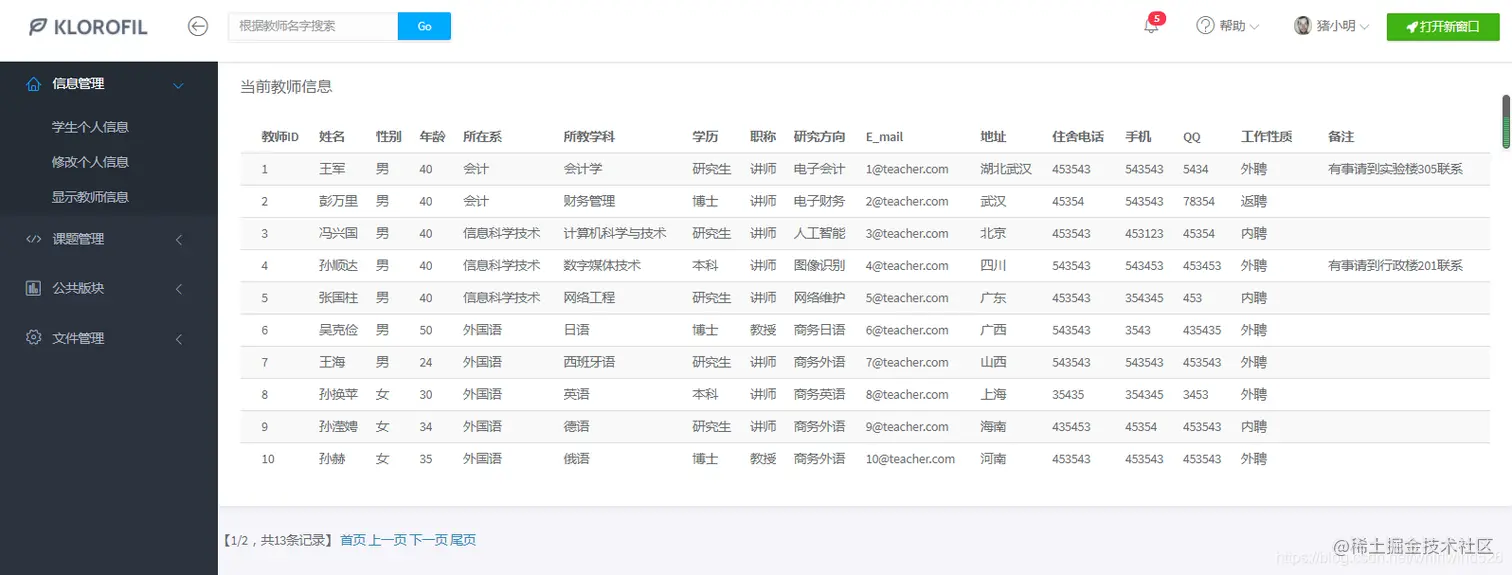Click the 图像识别 research direction cell
The width and height of the screenshot is (1512, 575).
819,265
